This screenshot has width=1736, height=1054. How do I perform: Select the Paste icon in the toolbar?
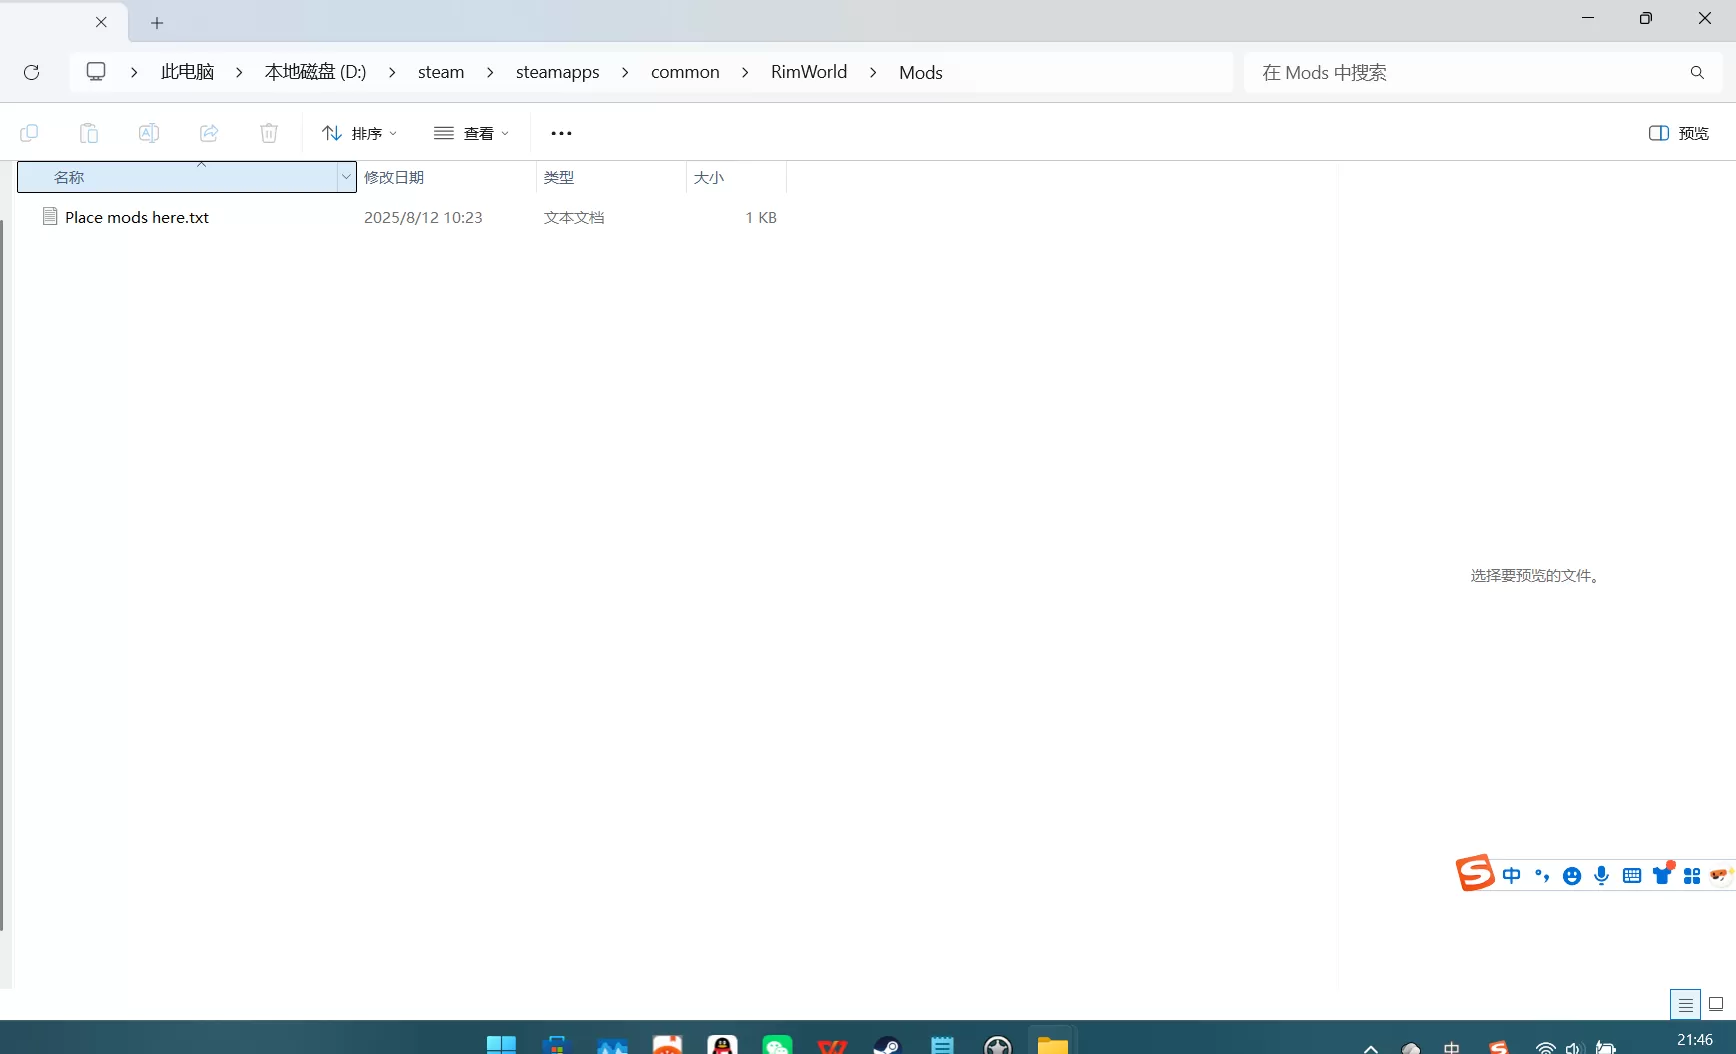click(88, 133)
